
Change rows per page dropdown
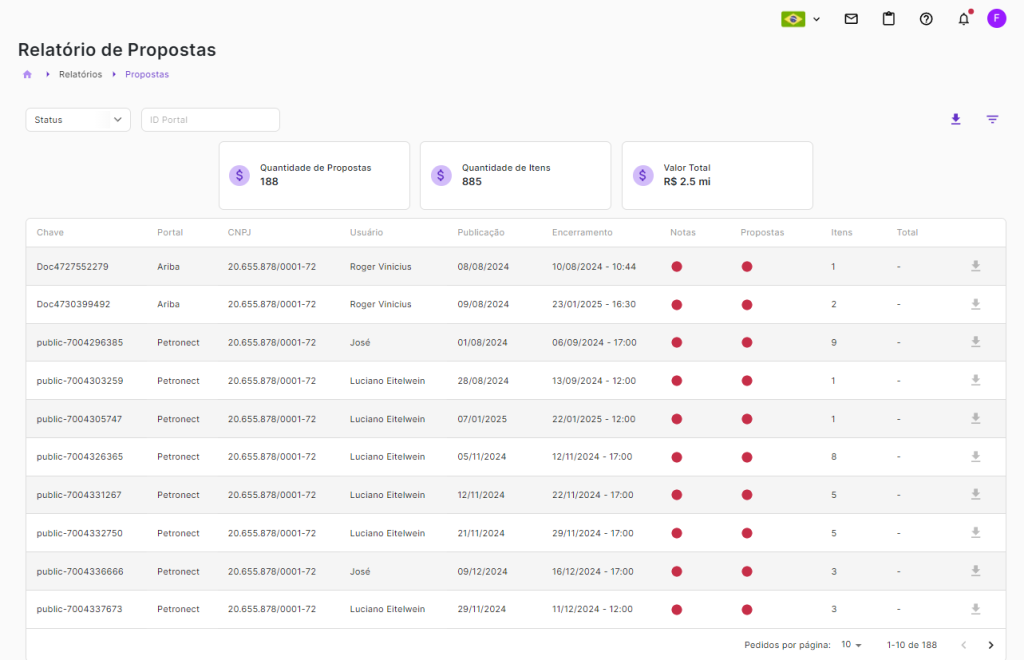coord(851,645)
